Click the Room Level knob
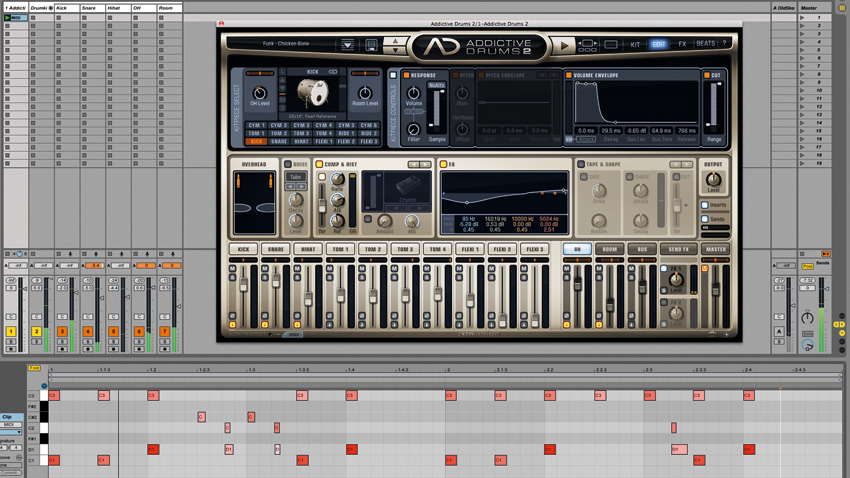850x478 pixels. point(365,93)
